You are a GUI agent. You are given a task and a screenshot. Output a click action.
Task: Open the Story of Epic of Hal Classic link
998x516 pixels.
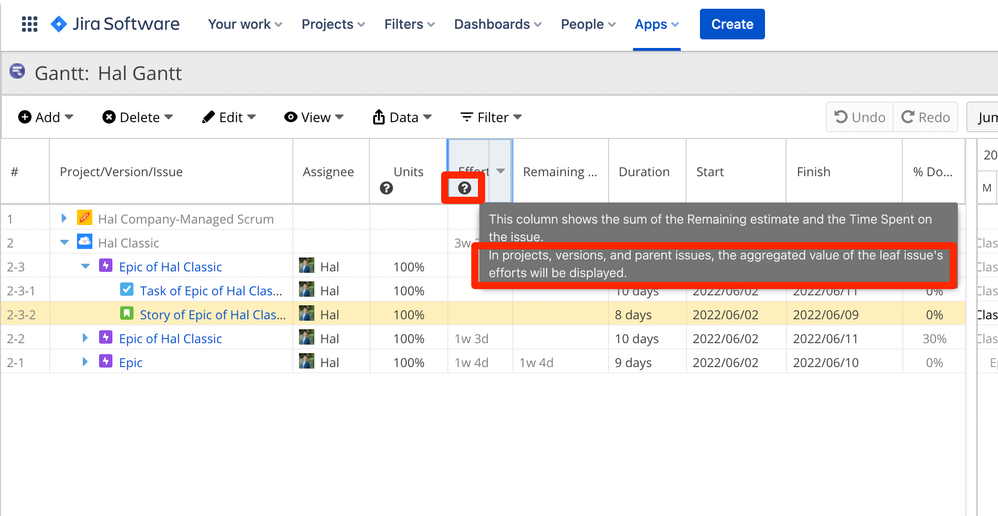(x=213, y=314)
